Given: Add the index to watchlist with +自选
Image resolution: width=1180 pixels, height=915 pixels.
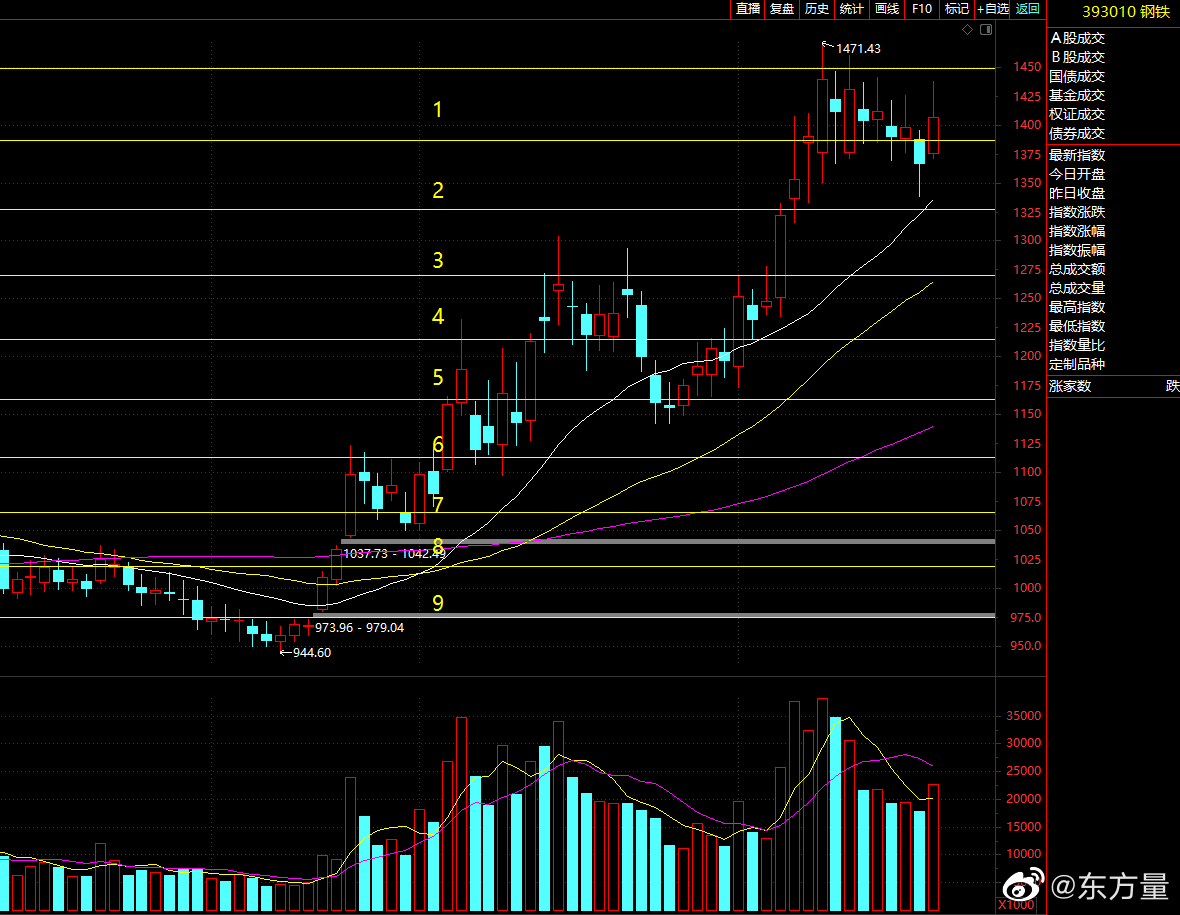Looking at the screenshot, I should (x=993, y=9).
